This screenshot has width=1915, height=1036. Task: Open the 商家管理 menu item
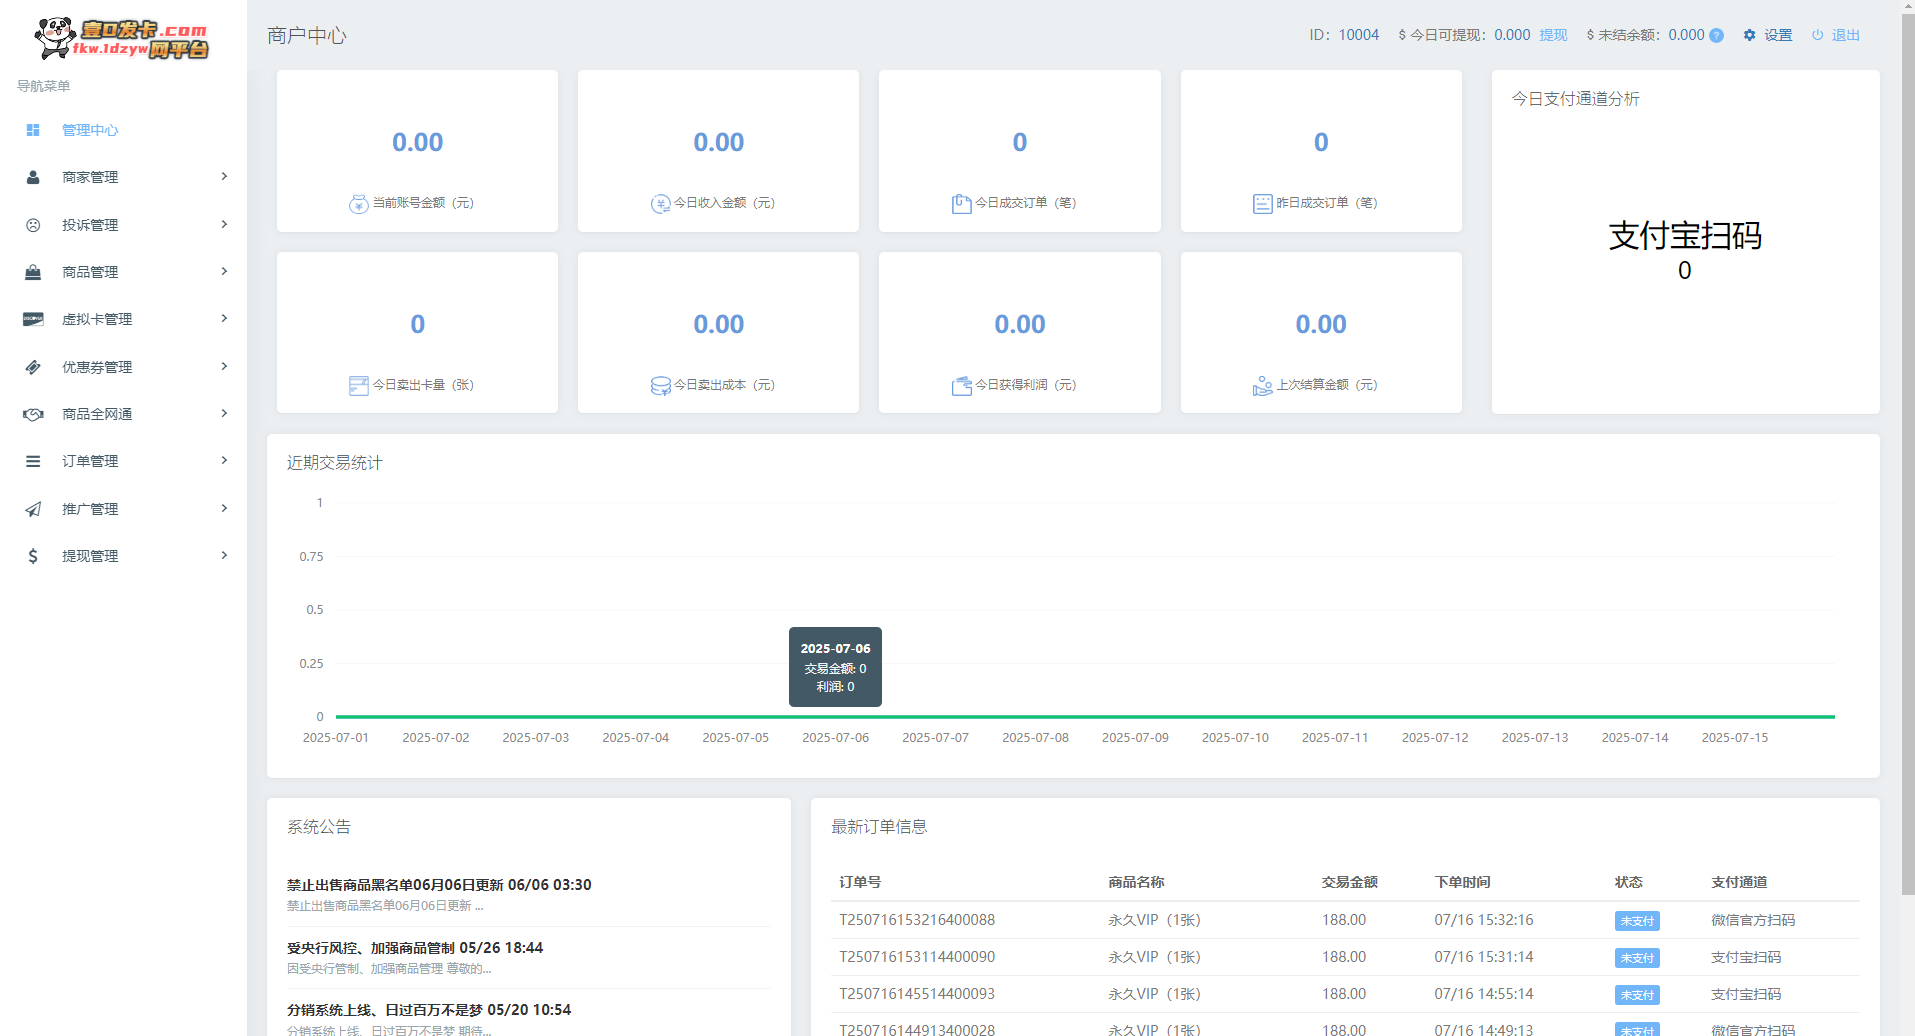tap(90, 177)
